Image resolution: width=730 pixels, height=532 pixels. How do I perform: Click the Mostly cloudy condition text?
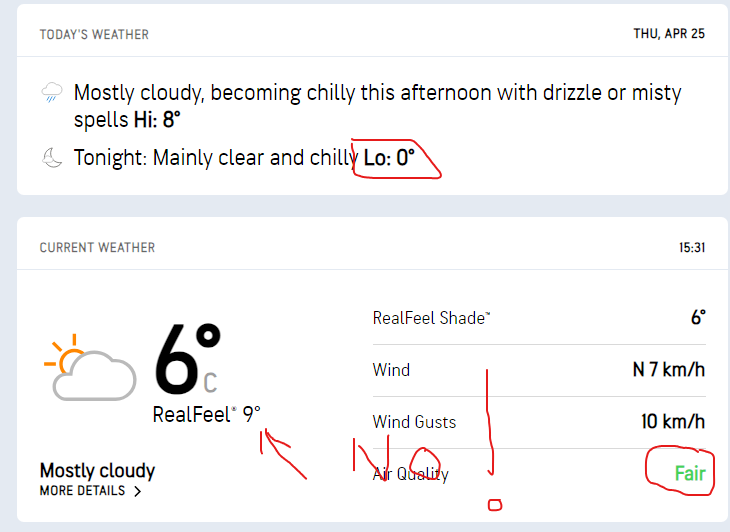tap(97, 470)
